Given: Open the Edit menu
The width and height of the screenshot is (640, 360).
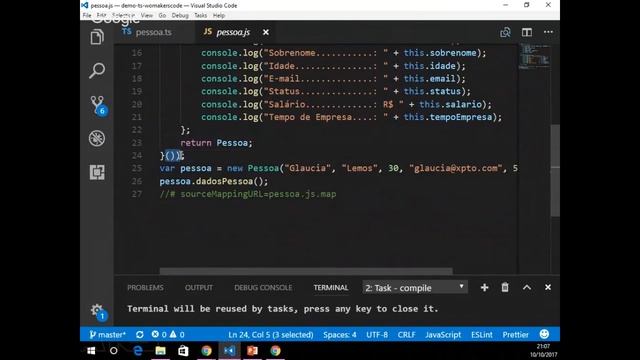Looking at the screenshot, I should (101, 16).
